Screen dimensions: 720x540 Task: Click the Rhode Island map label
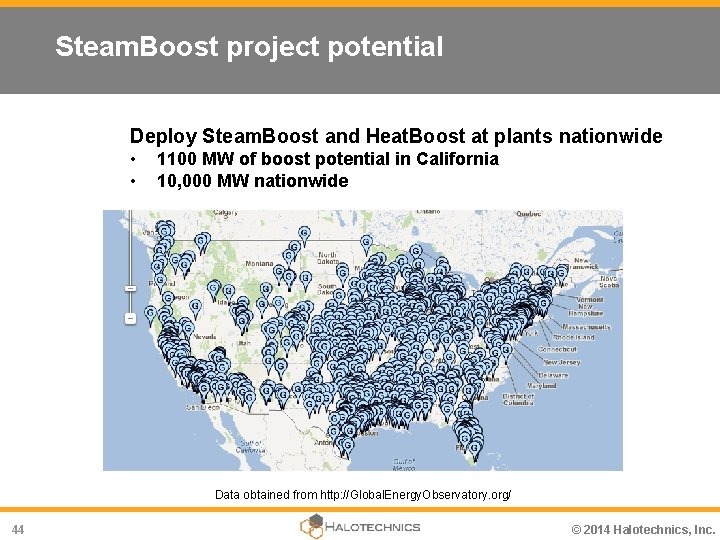(x=574, y=337)
